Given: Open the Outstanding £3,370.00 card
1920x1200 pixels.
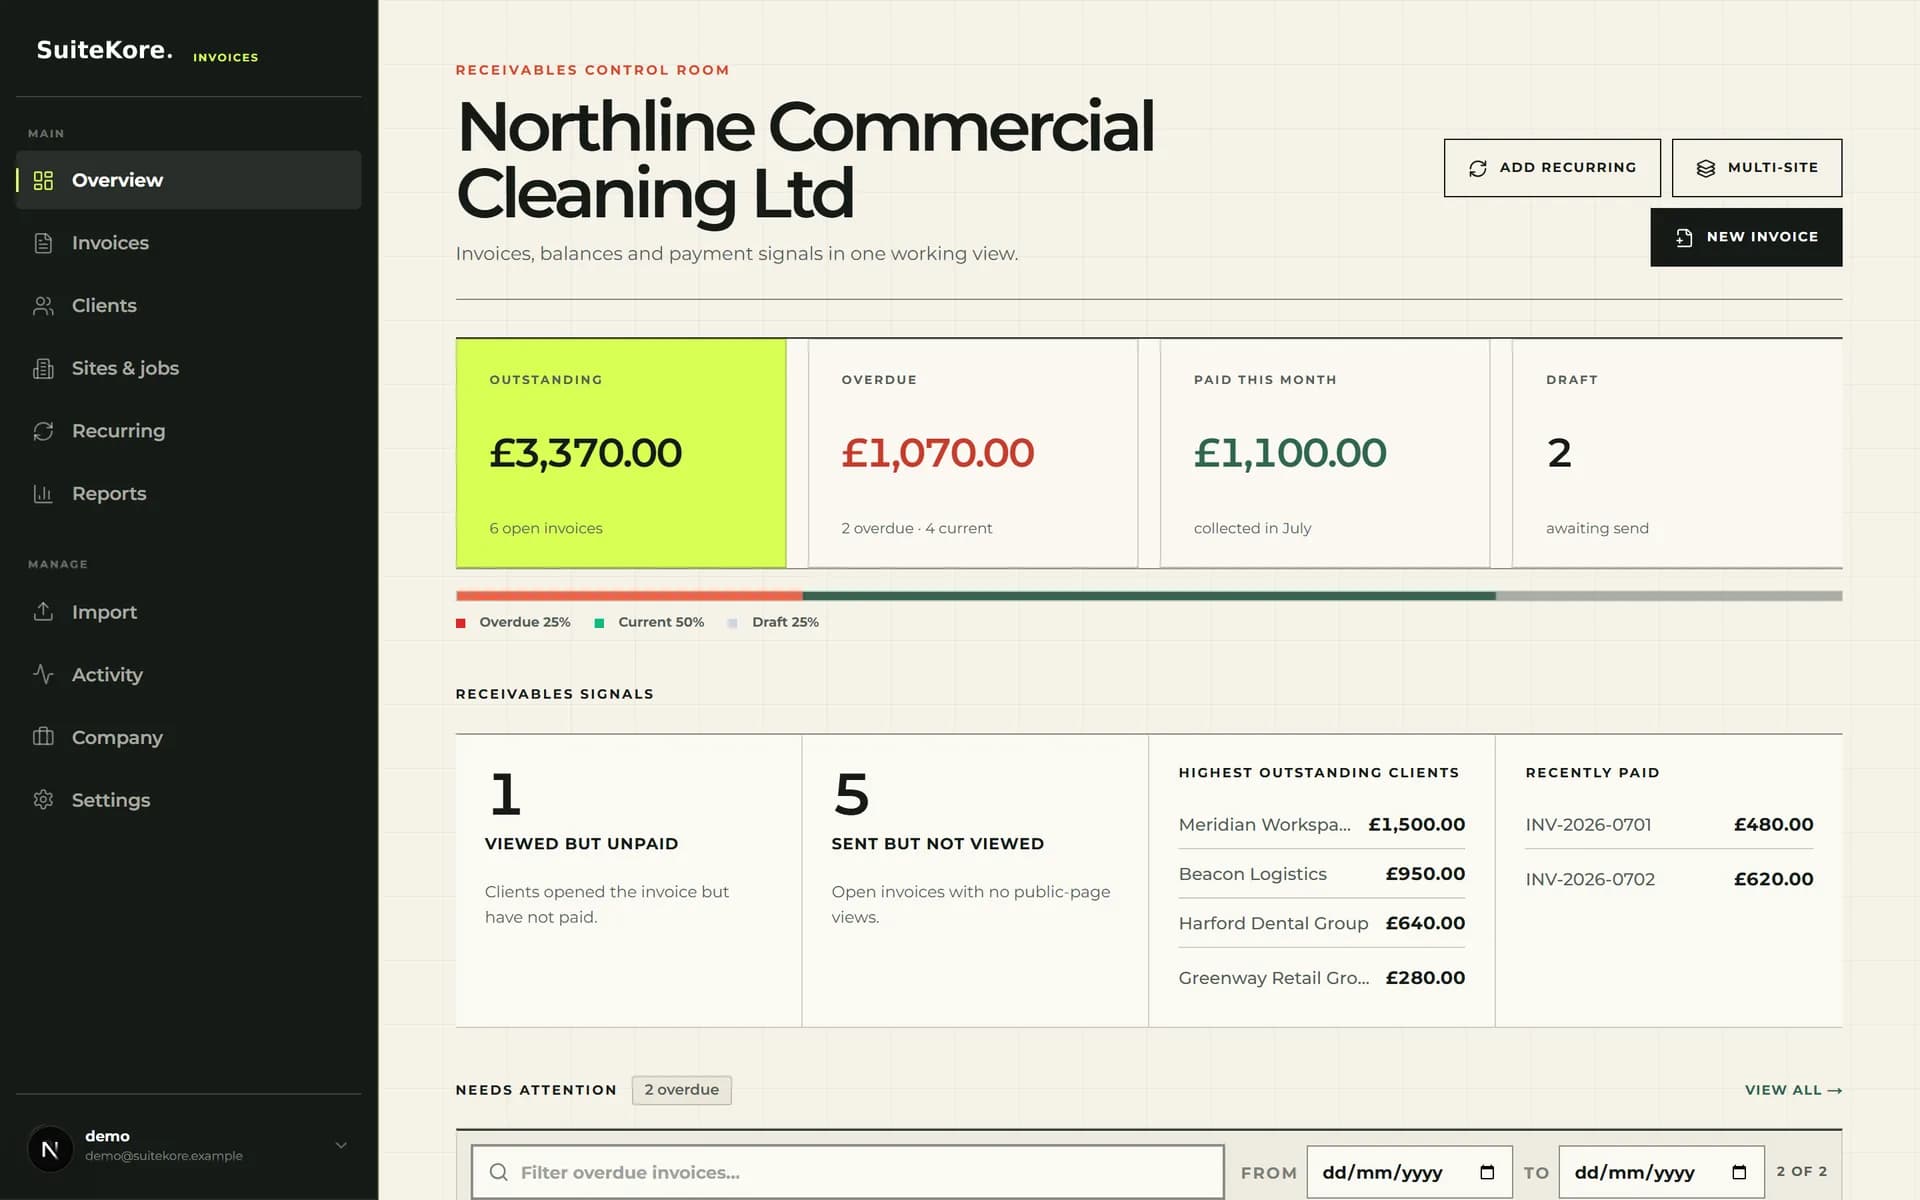Looking at the screenshot, I should click(621, 453).
